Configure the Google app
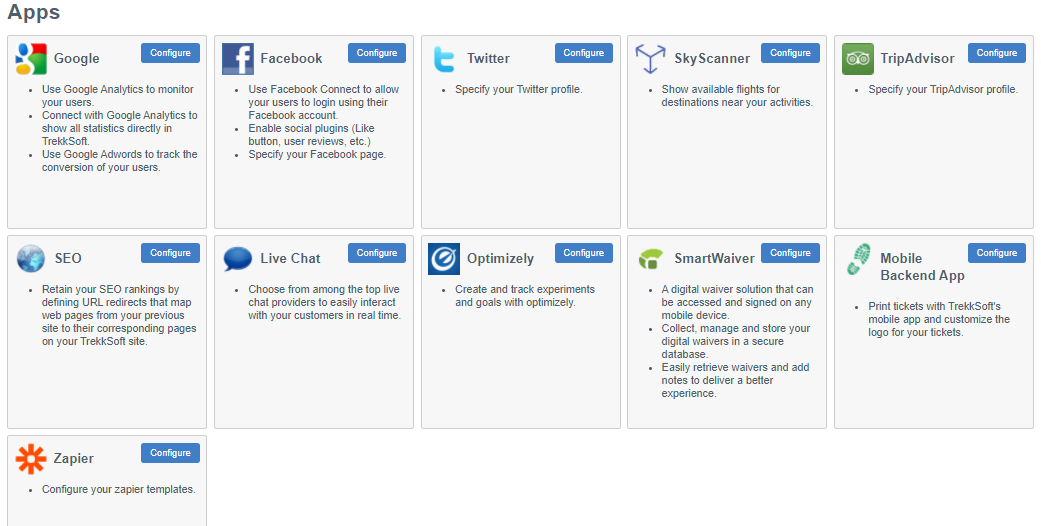 tap(170, 53)
